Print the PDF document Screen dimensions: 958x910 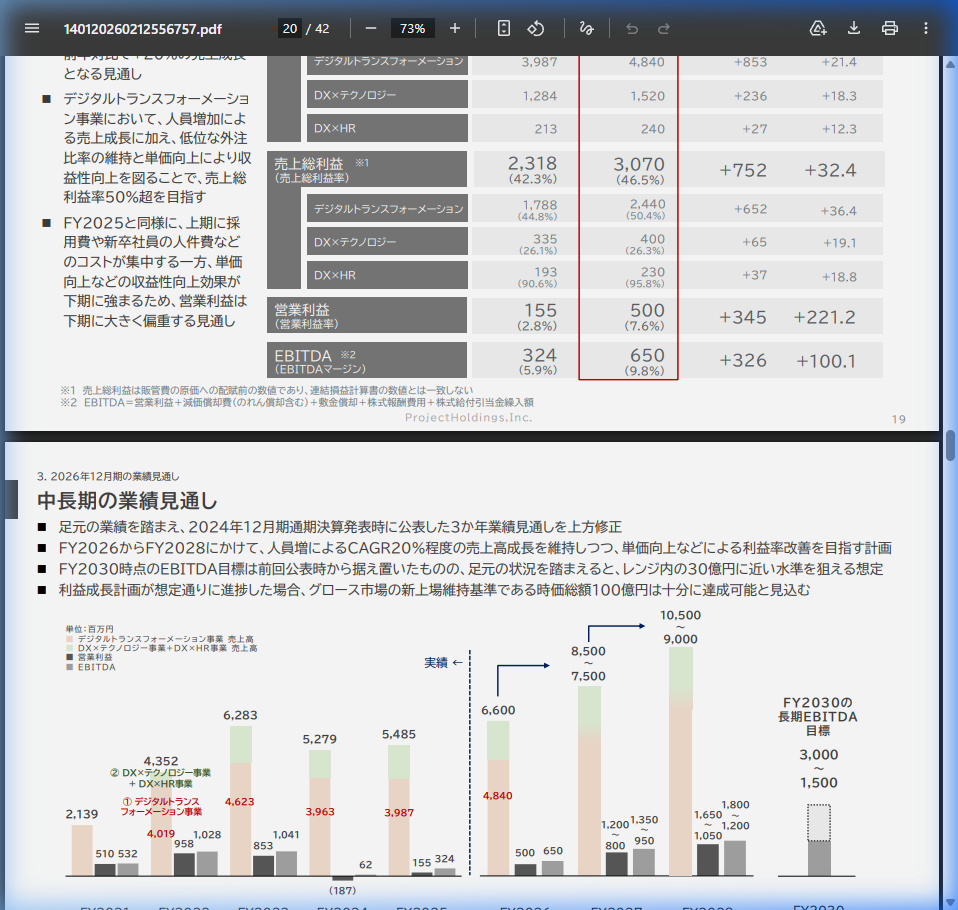coord(889,28)
